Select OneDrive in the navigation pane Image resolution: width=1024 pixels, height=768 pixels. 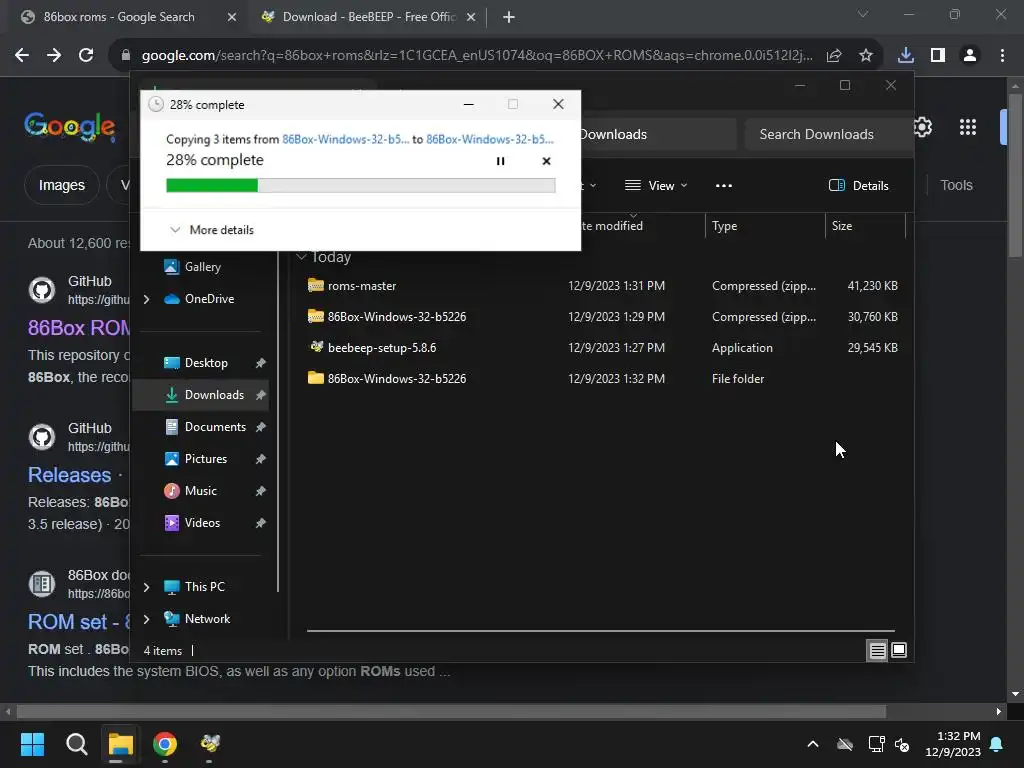209,298
